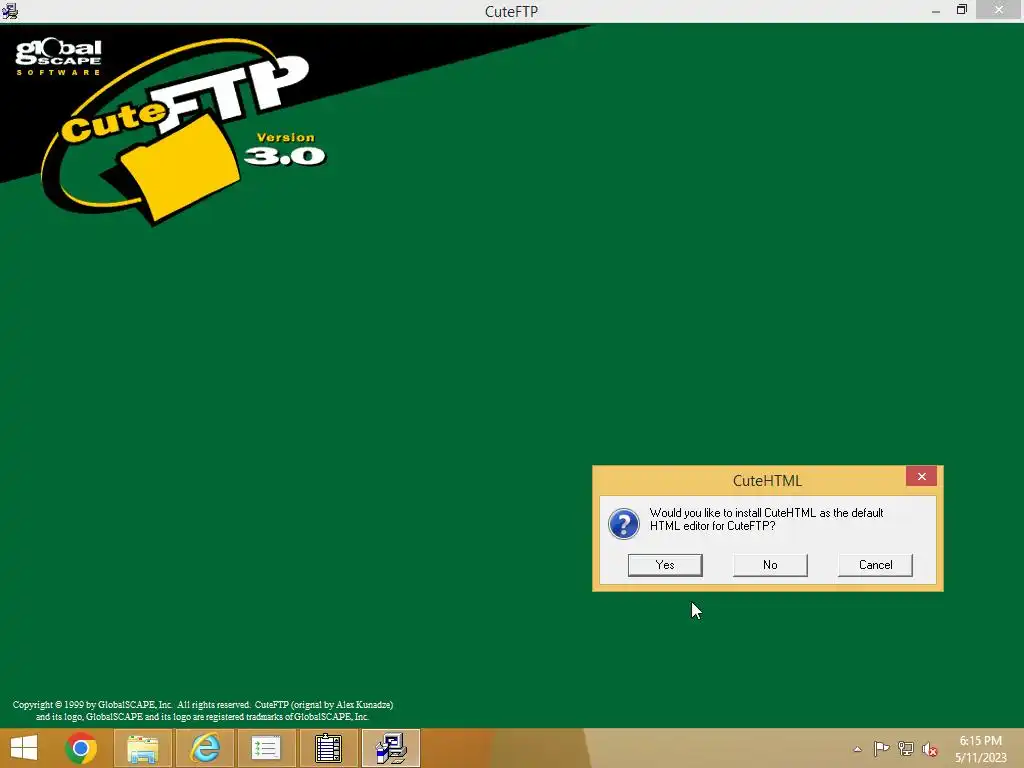Image resolution: width=1024 pixels, height=768 pixels.
Task: Restore down the CuteFTP window
Action: pos(961,10)
